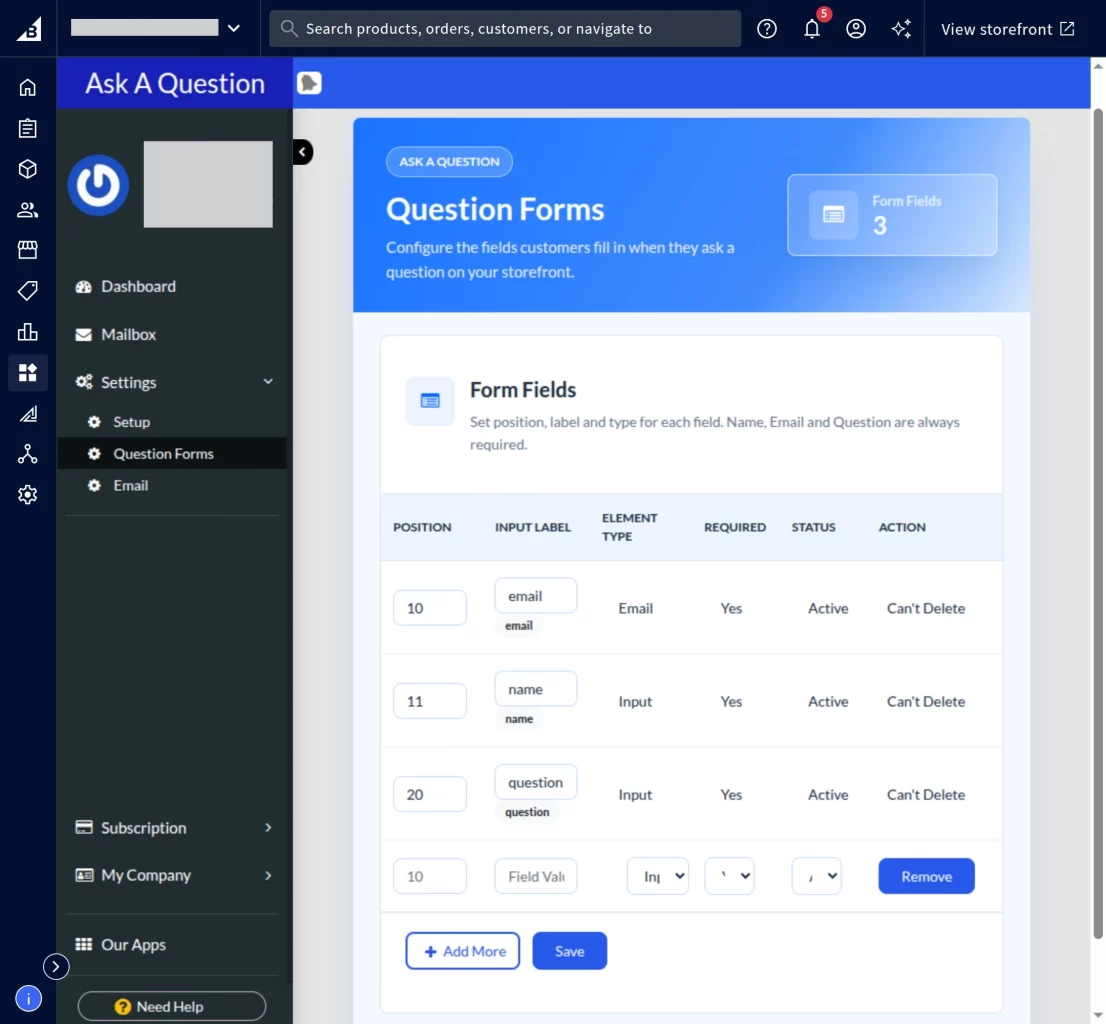Open Our Apps in sidebar
This screenshot has height=1024, width=1106.
click(x=133, y=944)
